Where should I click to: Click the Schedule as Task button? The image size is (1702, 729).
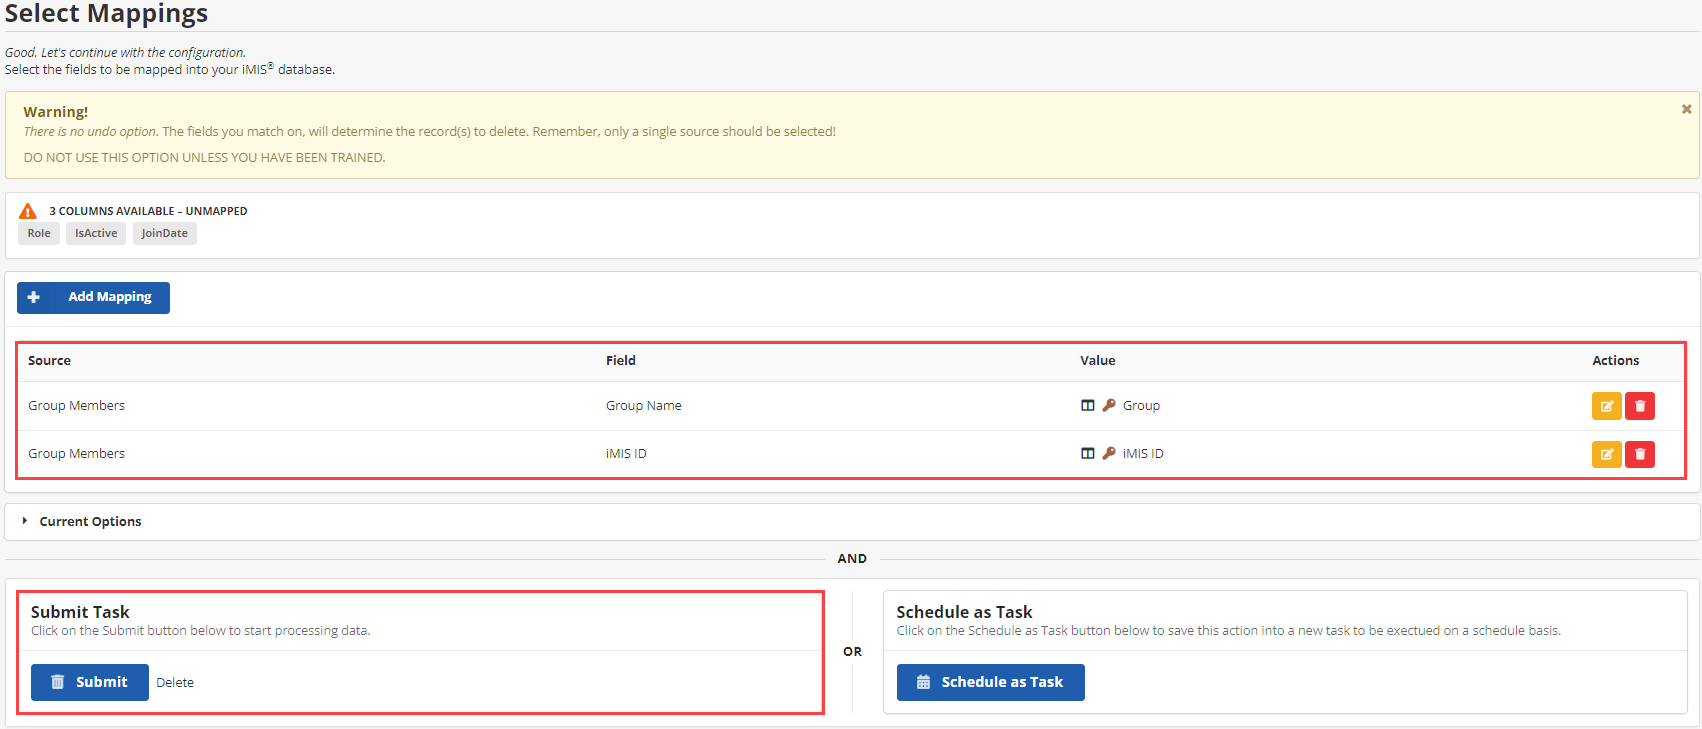coord(990,682)
